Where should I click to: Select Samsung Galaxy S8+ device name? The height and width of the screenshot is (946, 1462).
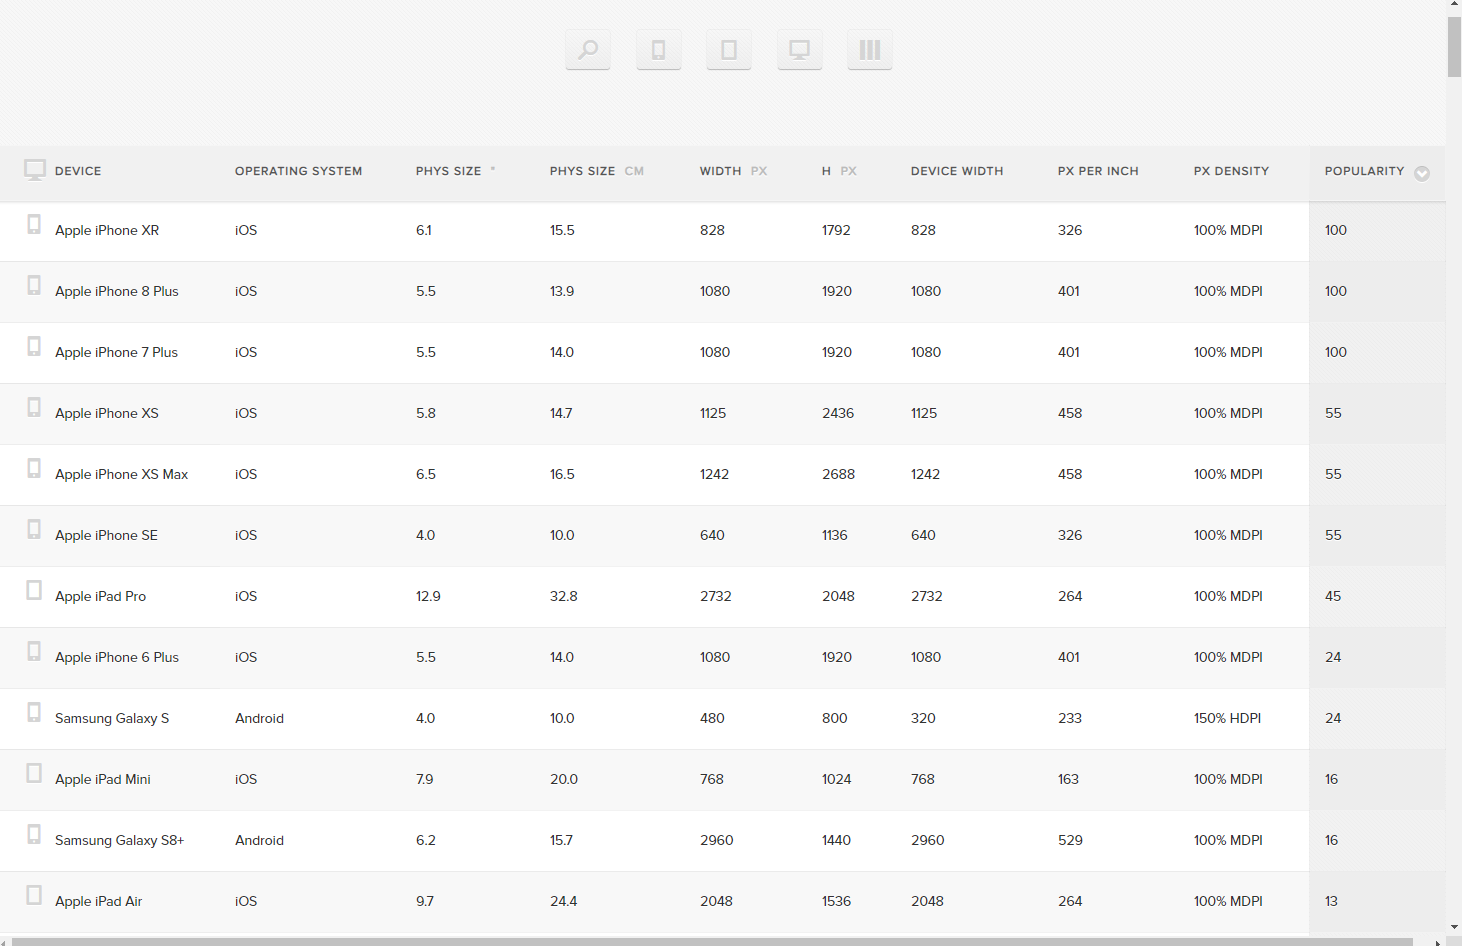[x=119, y=840]
